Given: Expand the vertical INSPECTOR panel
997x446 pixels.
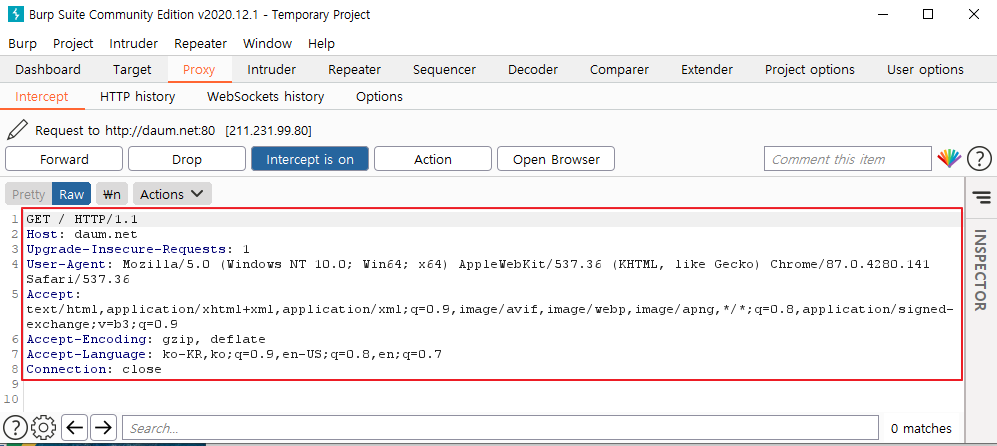Looking at the screenshot, I should pyautogui.click(x=980, y=270).
